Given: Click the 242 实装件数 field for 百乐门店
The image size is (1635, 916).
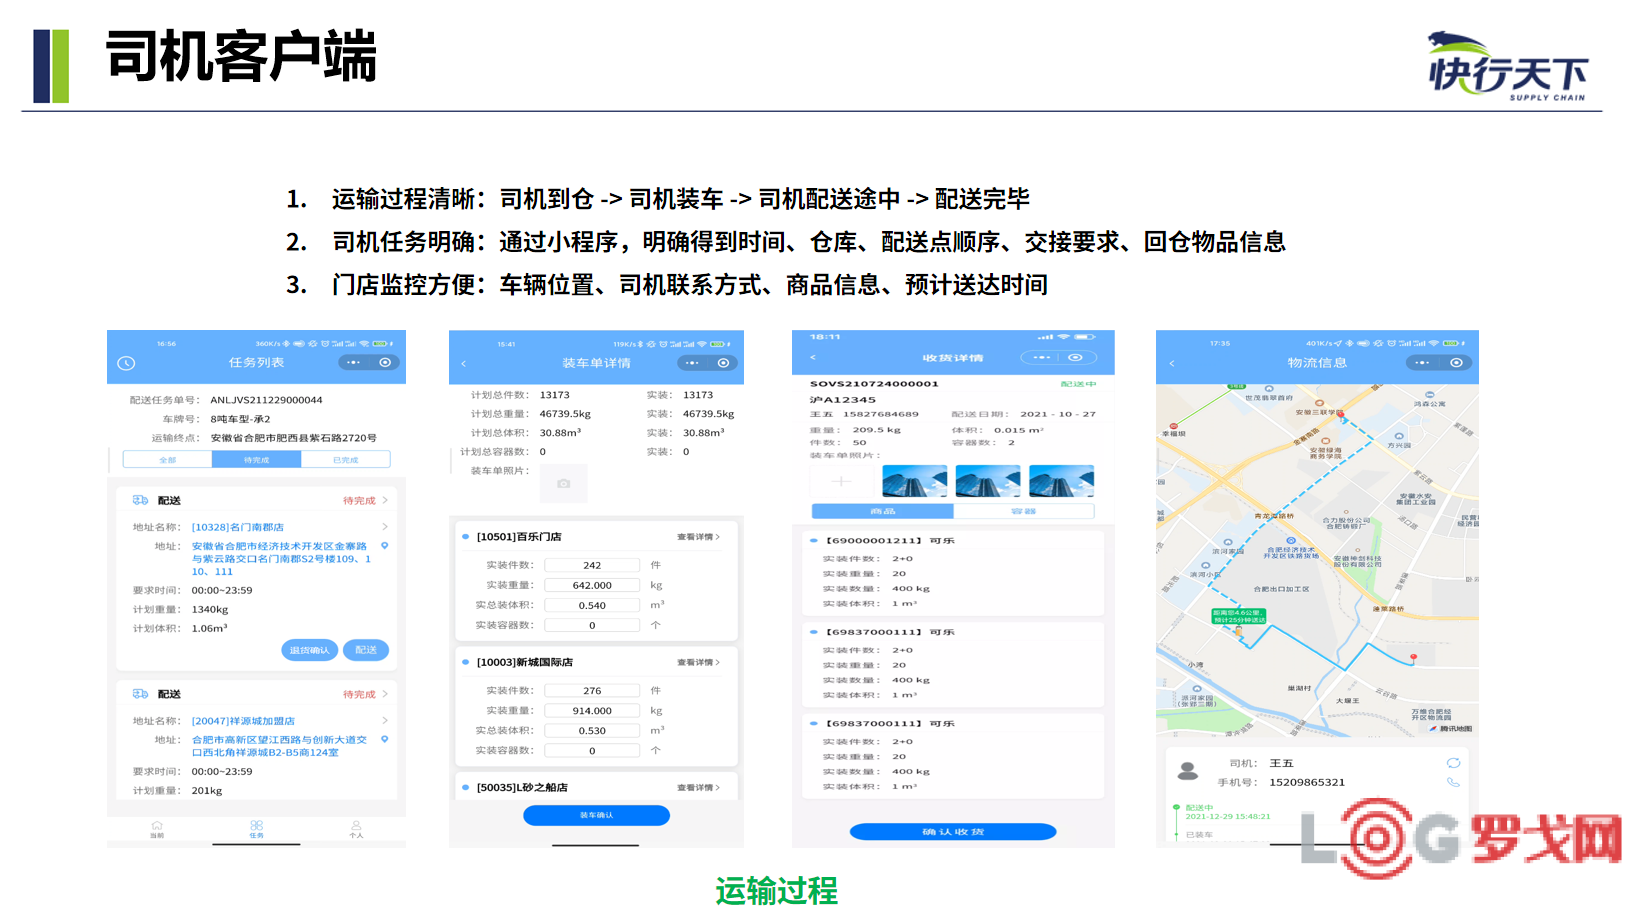Looking at the screenshot, I should pyautogui.click(x=592, y=565).
